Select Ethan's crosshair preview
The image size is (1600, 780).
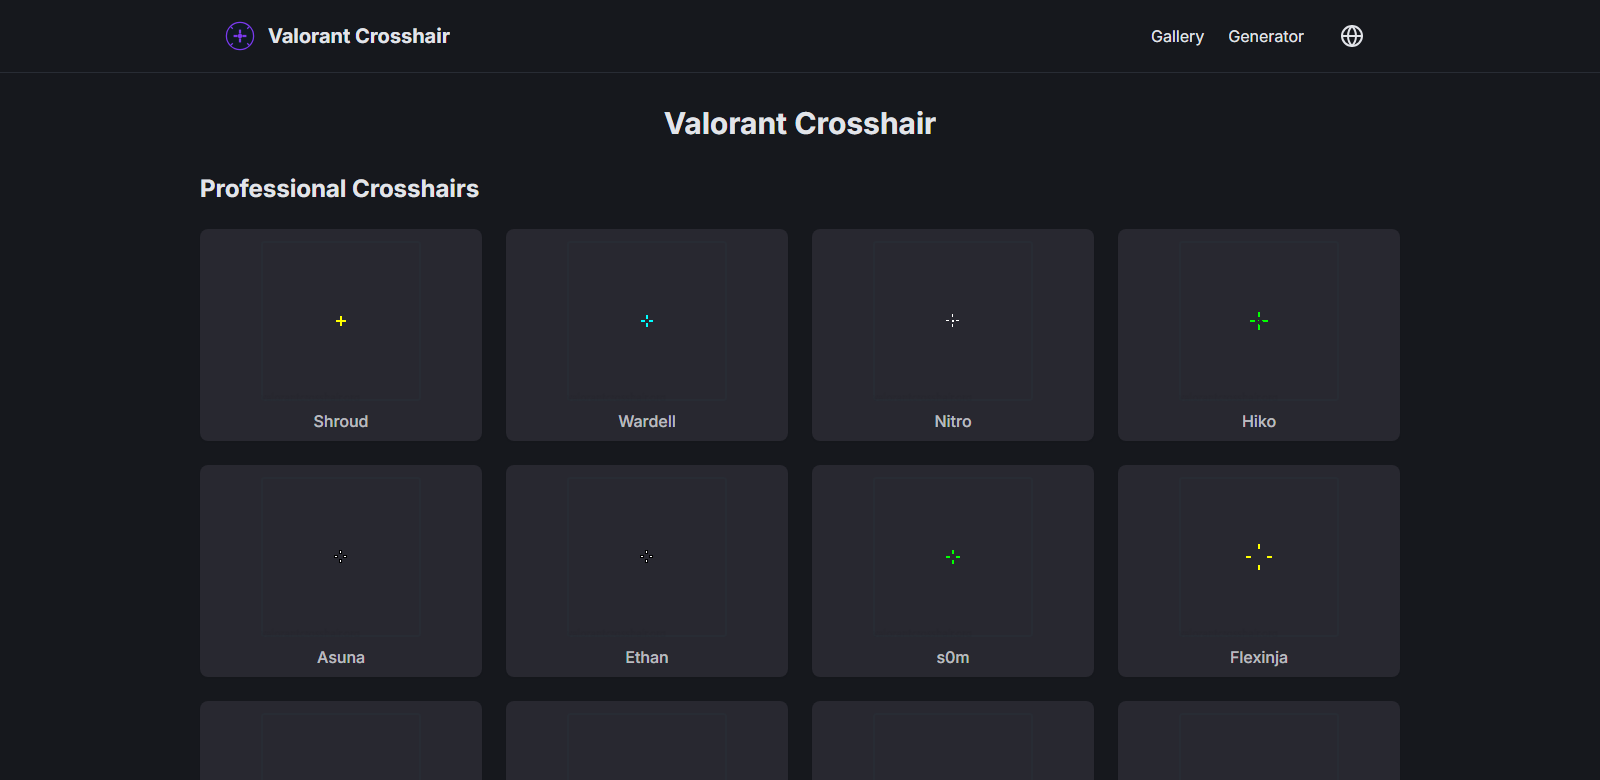click(647, 557)
